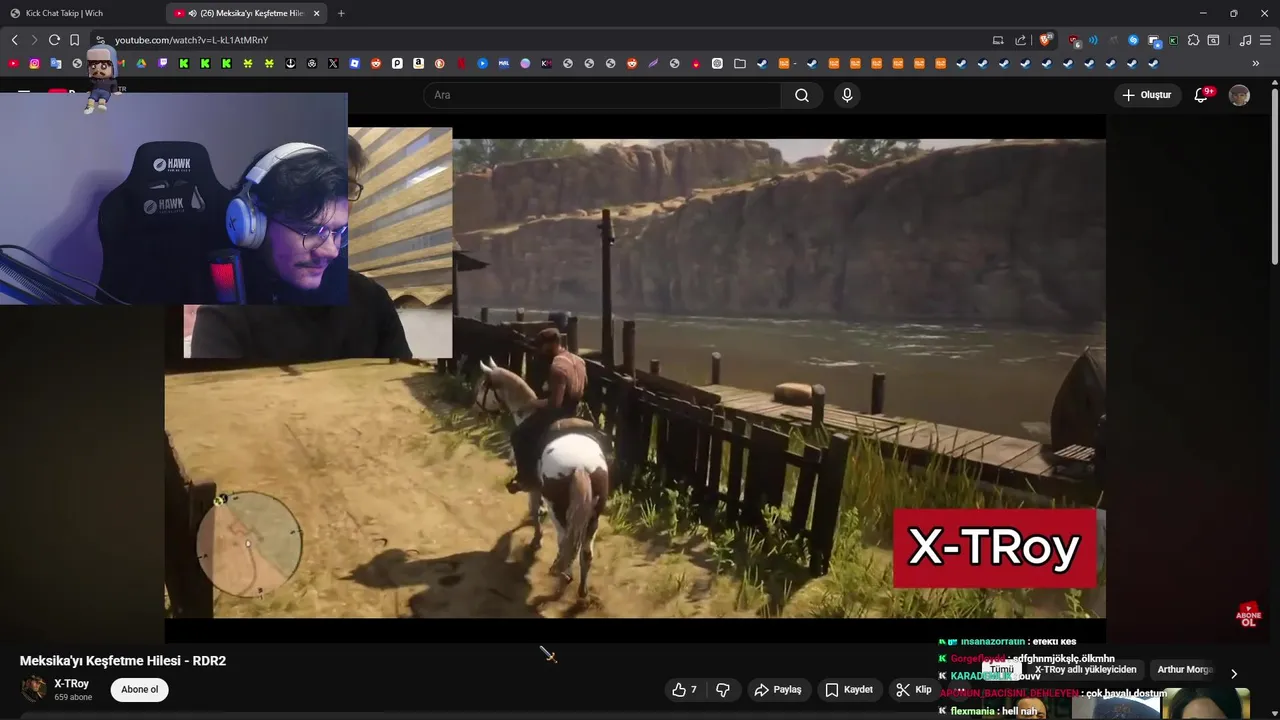This screenshot has width=1280, height=720.
Task: Open the Amazon bookmark icon
Action: pos(418,63)
